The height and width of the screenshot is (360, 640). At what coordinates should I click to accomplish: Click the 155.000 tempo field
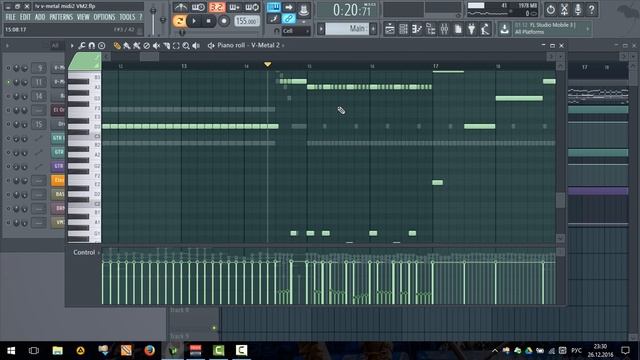pyautogui.click(x=247, y=21)
